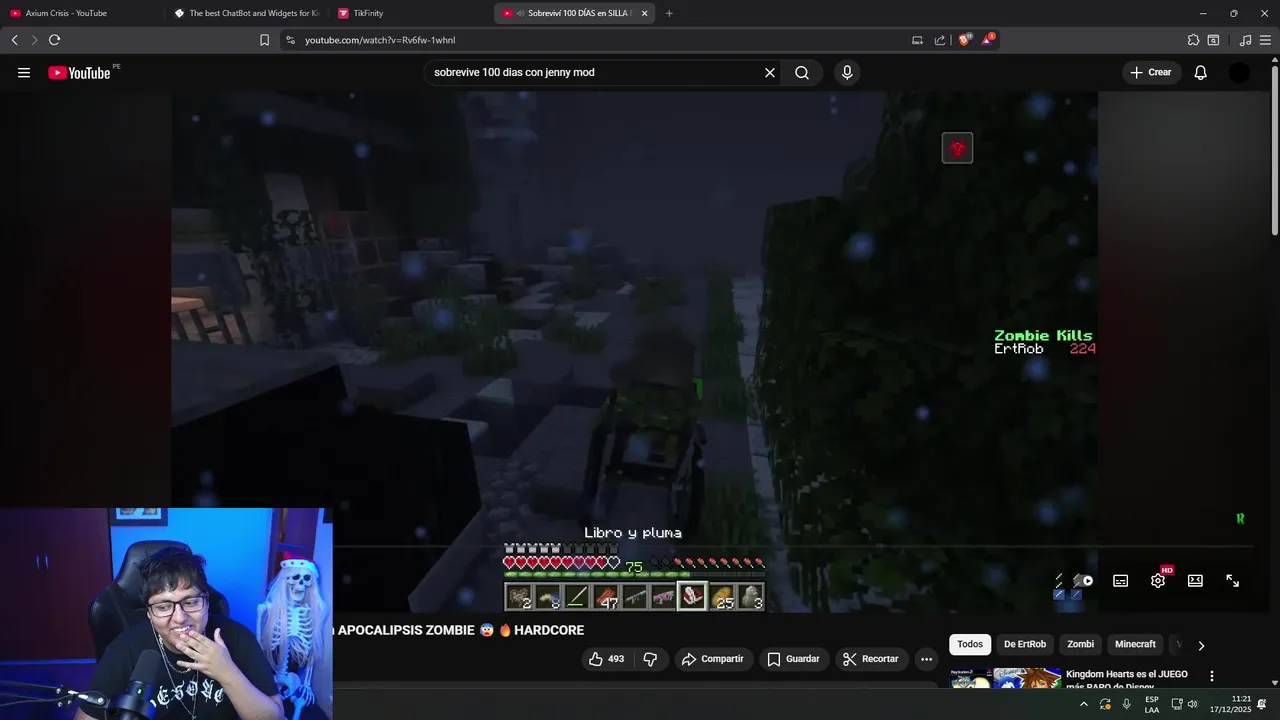This screenshot has height=720, width=1280.
Task: Go back with browser back arrow
Action: pos(14,40)
